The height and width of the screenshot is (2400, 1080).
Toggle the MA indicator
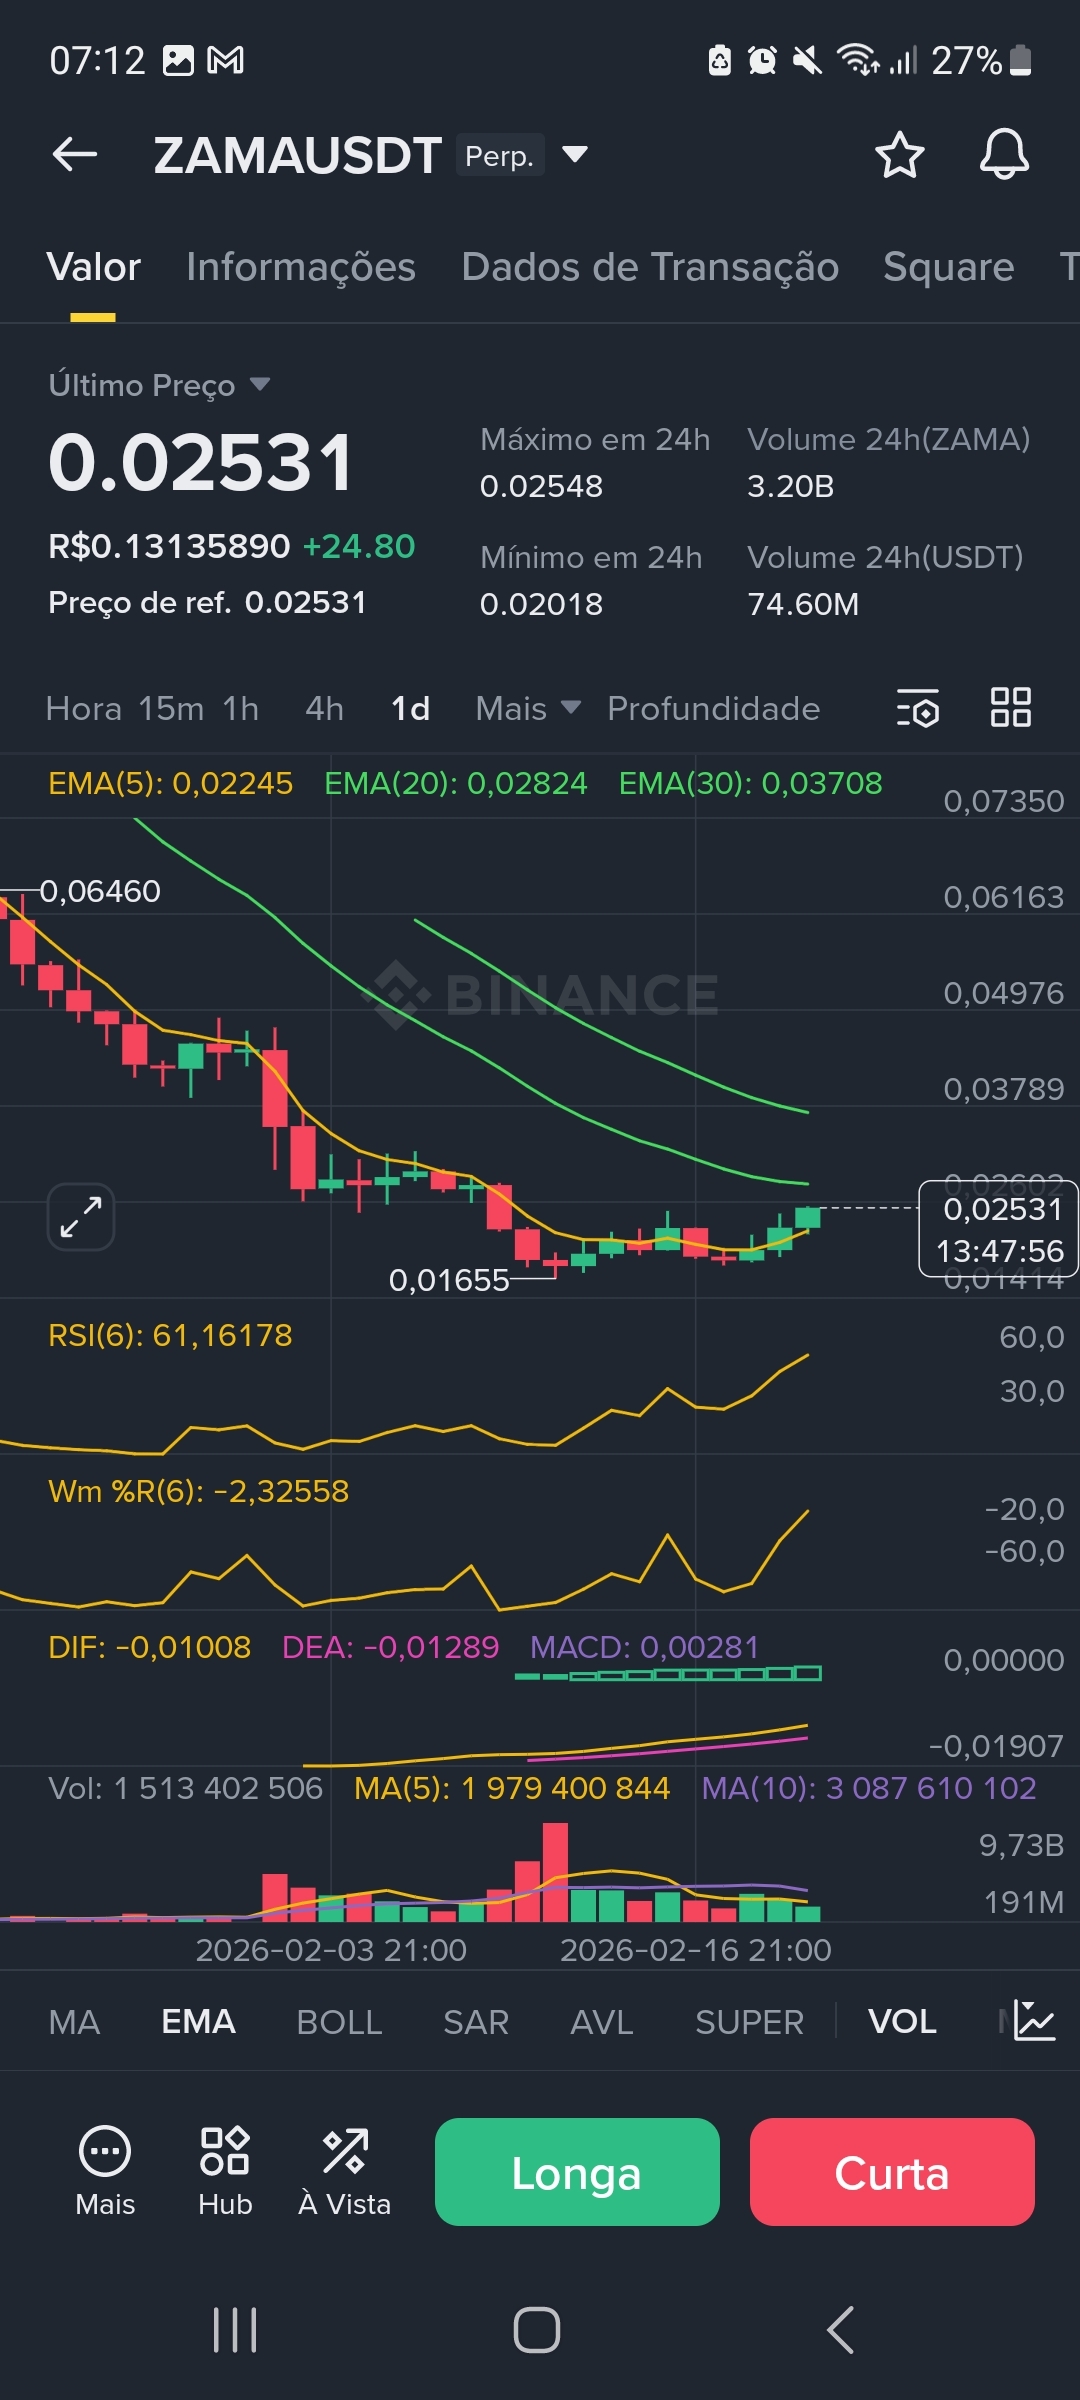74,2022
